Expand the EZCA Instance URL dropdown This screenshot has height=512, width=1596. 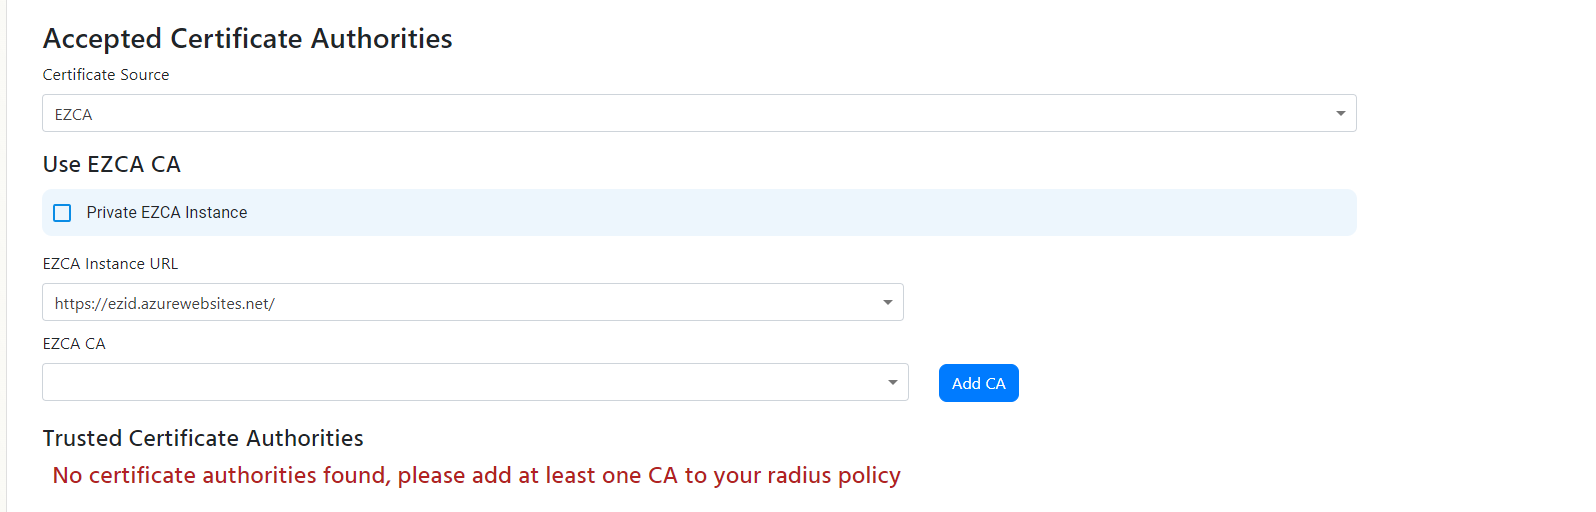tap(472, 303)
